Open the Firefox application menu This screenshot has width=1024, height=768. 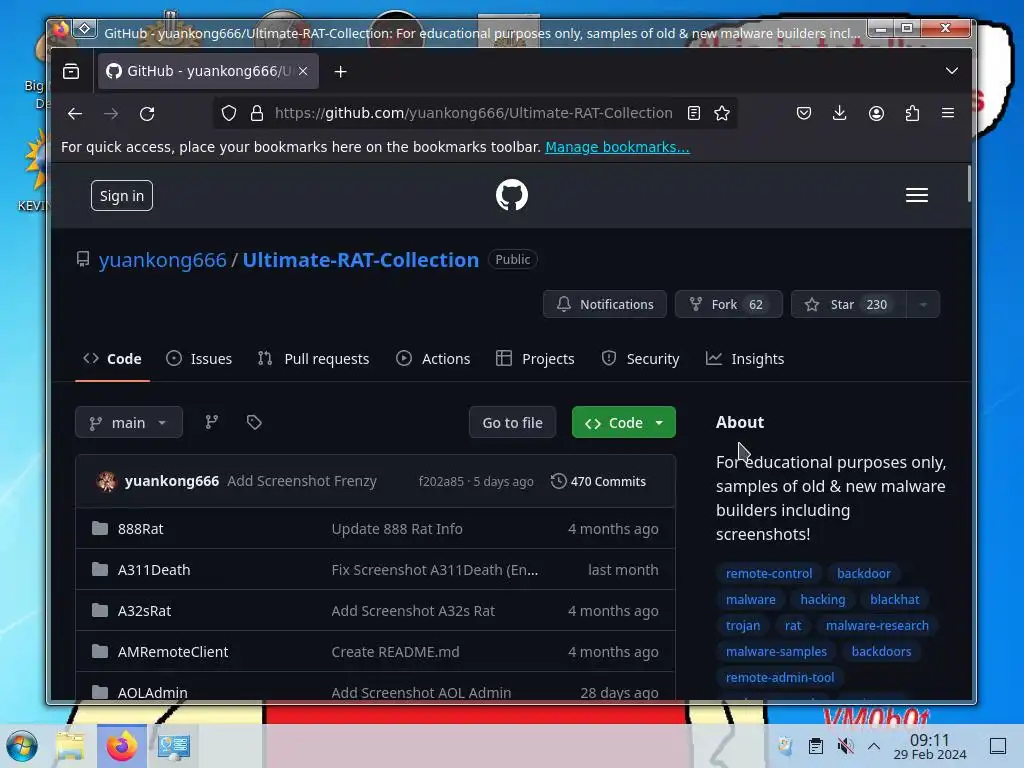(948, 113)
